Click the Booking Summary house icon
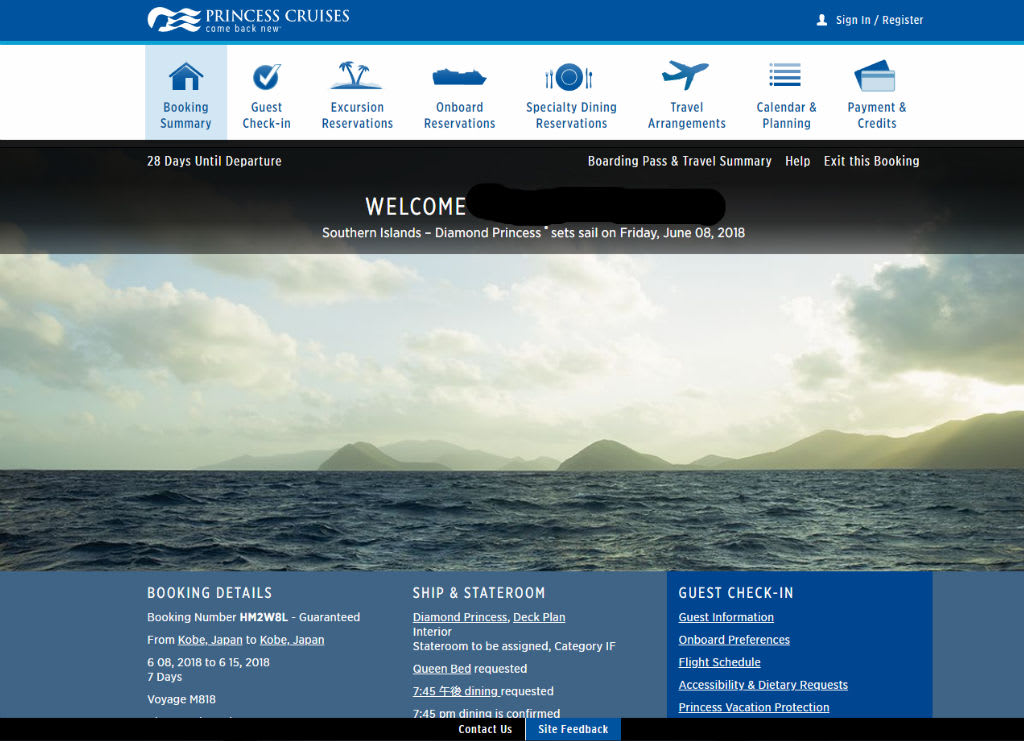Screen dimensions: 1024x741 tap(186, 76)
